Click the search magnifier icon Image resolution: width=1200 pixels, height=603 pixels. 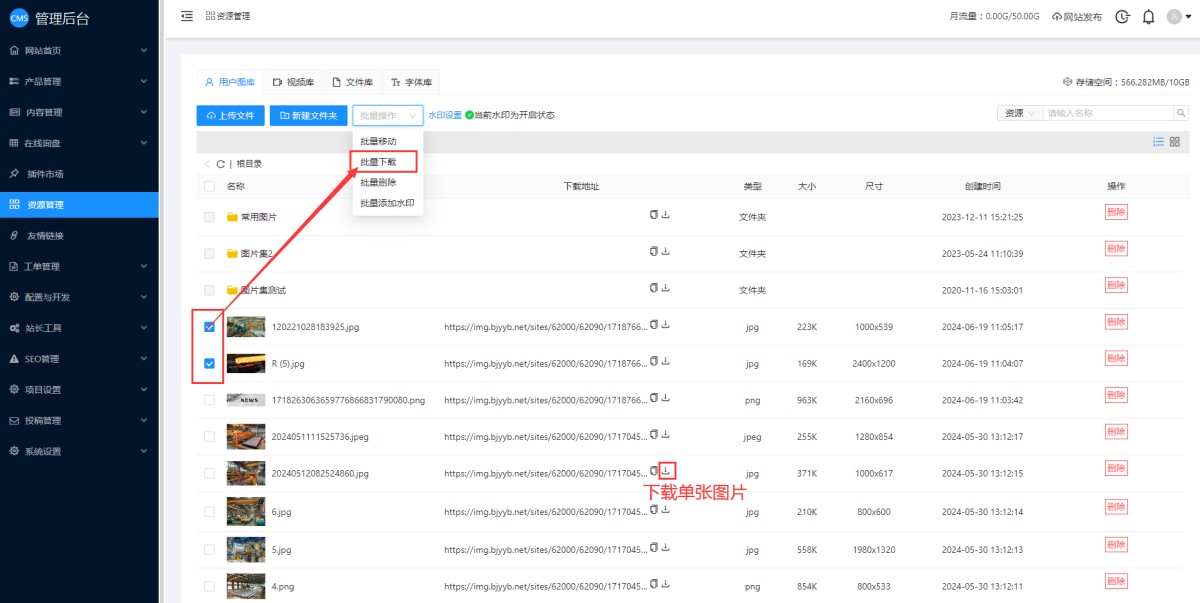(1181, 114)
